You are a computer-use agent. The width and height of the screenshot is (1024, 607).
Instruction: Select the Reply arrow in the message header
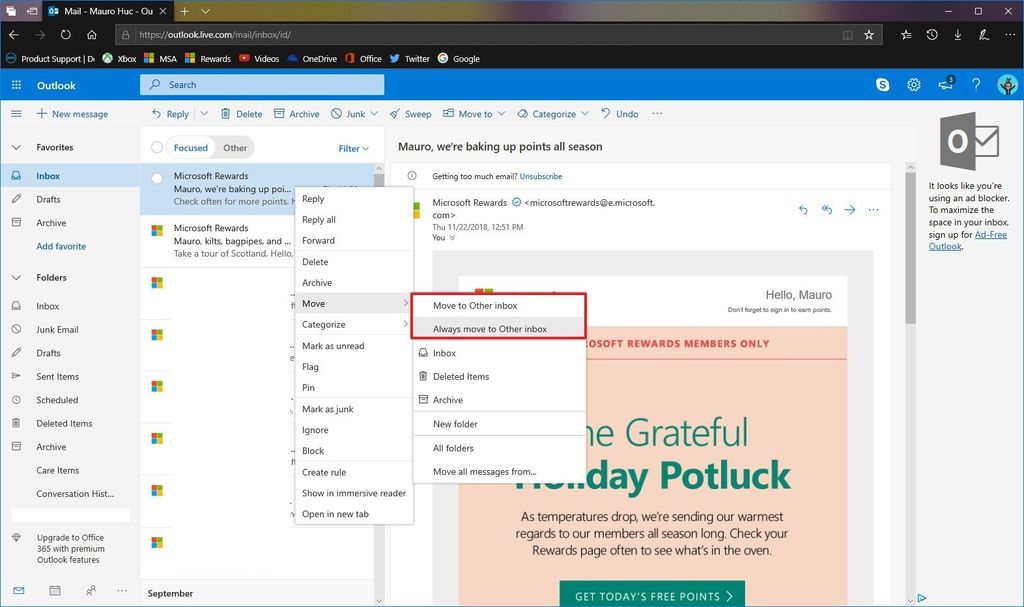coord(803,210)
